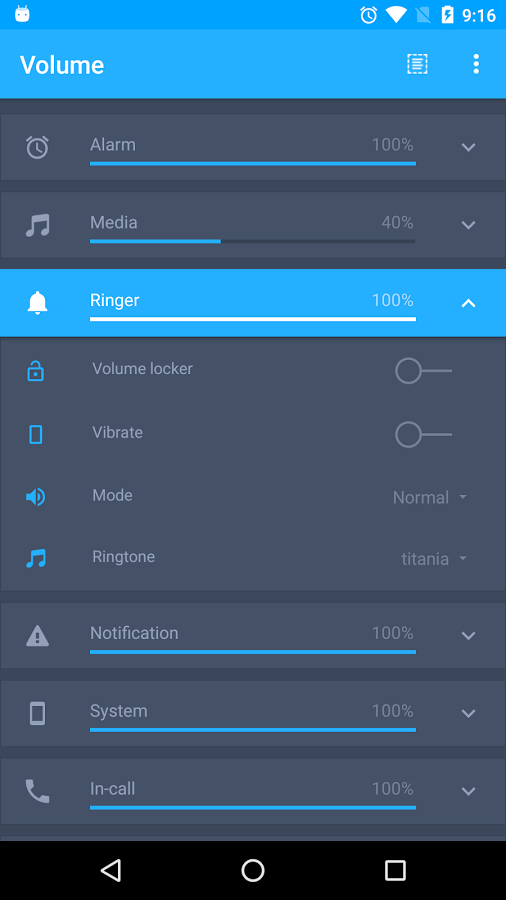Tap the alarm clock icon in Alarm row
This screenshot has width=506, height=900.
click(37, 148)
